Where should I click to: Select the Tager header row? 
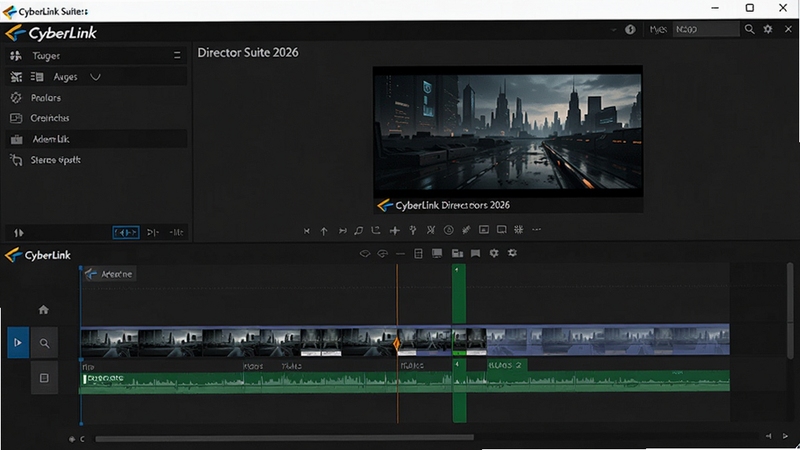[x=96, y=56]
